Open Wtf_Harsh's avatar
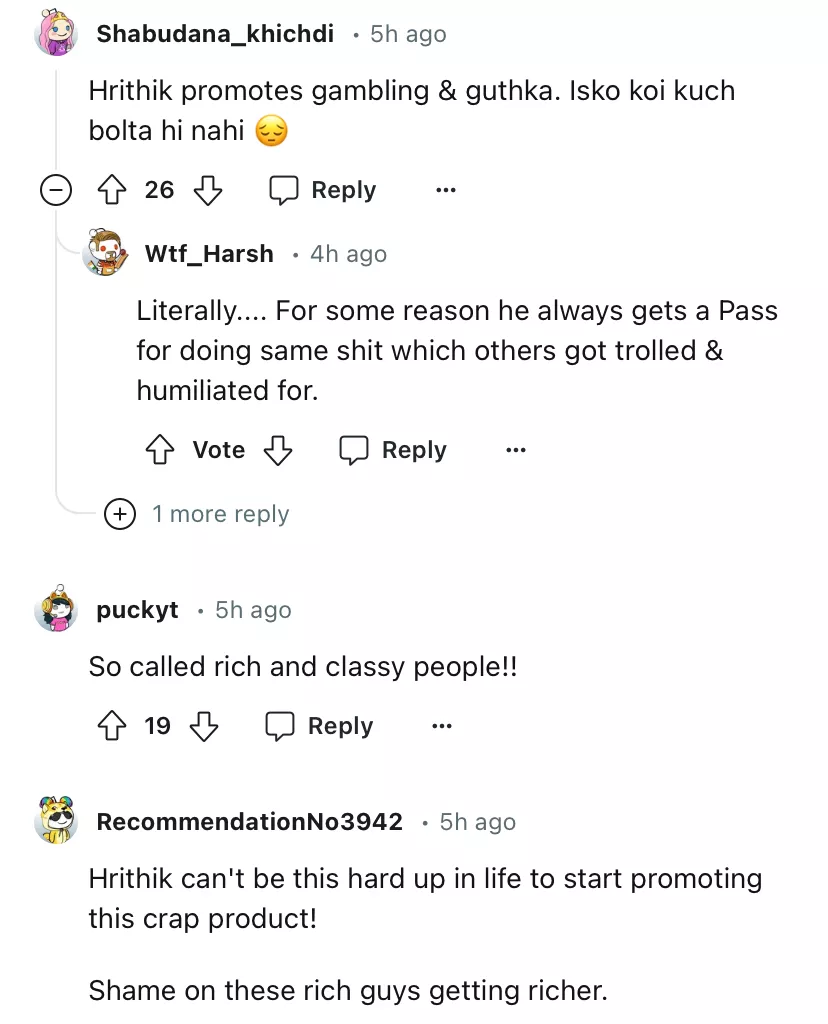Viewport: 828px width, 1024px height. pyautogui.click(x=105, y=254)
